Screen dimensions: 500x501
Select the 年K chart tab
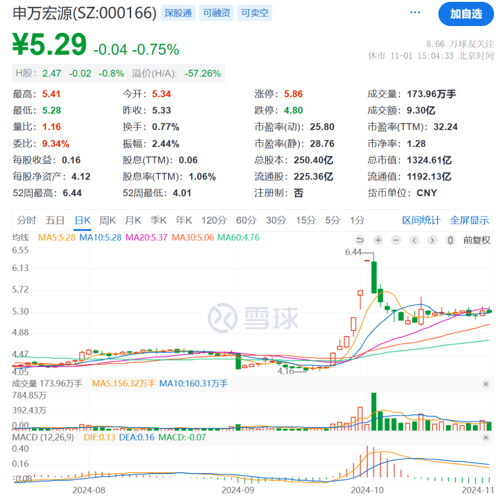184,220
